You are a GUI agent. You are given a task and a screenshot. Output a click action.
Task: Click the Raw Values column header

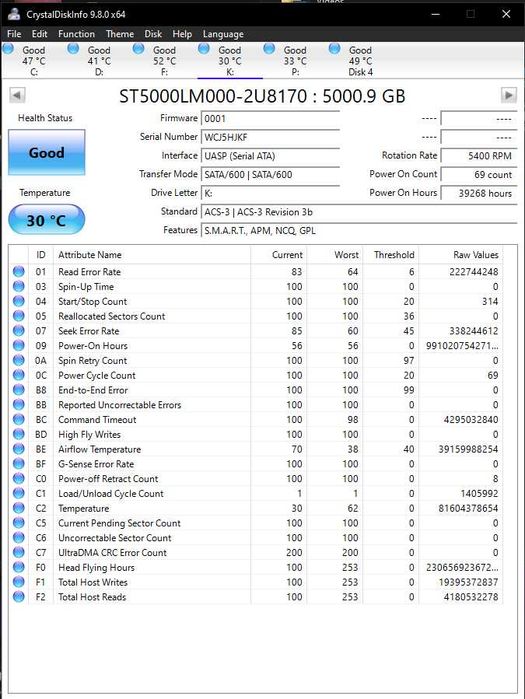pos(461,255)
